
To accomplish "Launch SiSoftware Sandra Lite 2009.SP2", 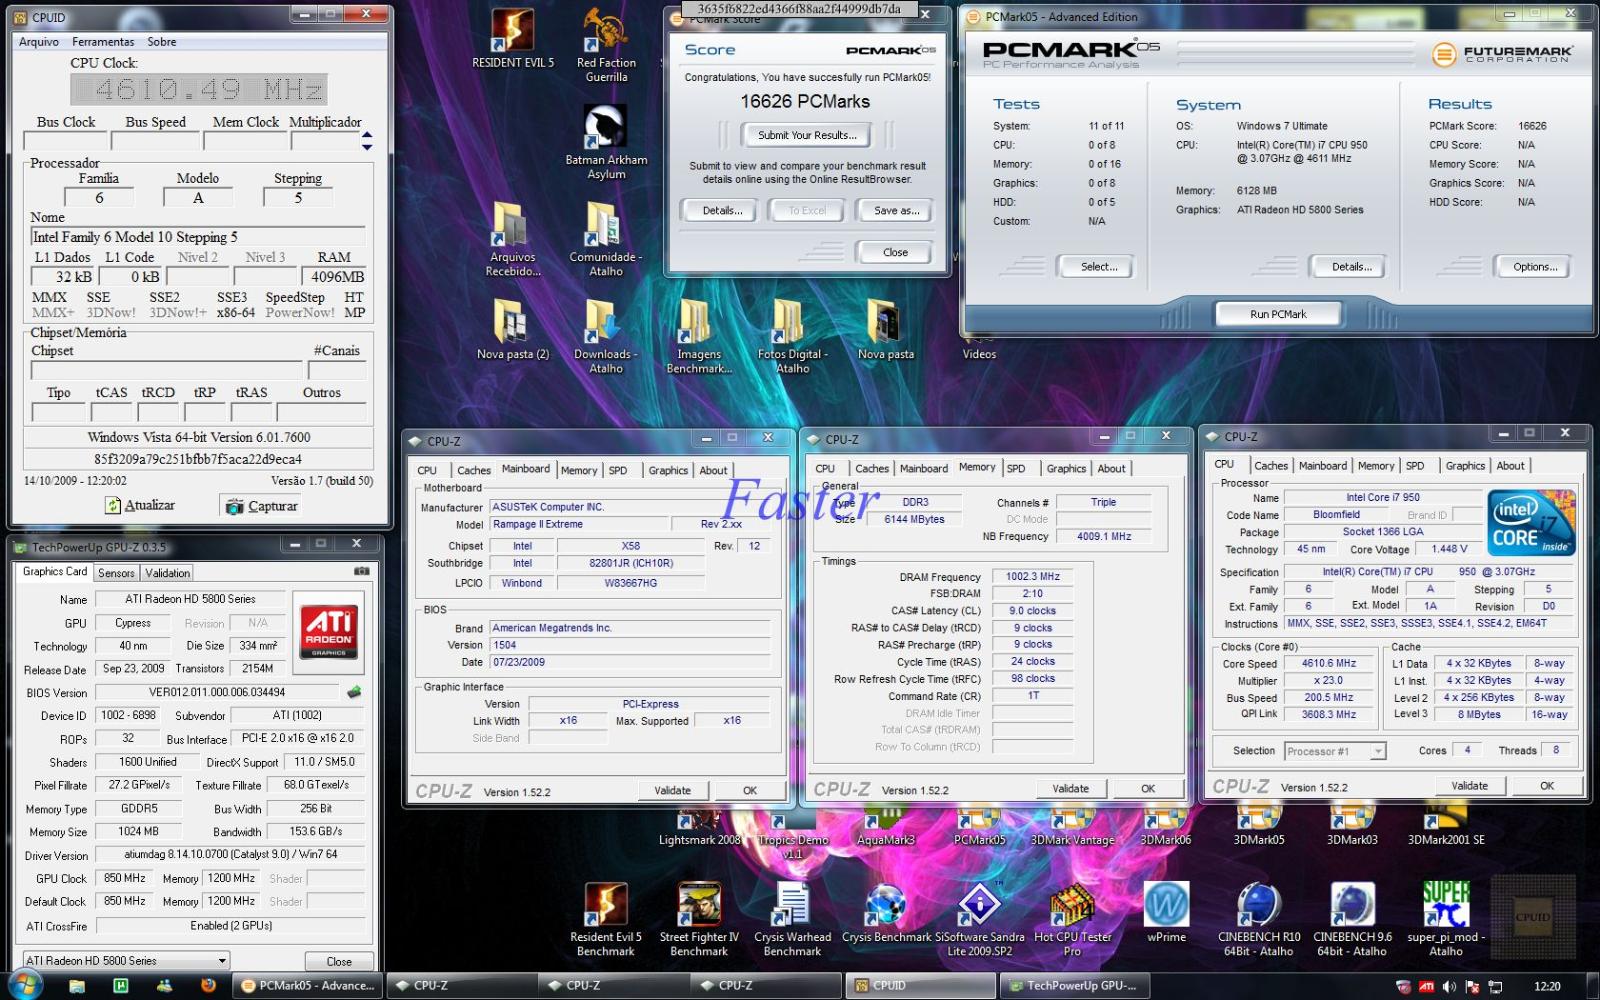I will [979, 920].
